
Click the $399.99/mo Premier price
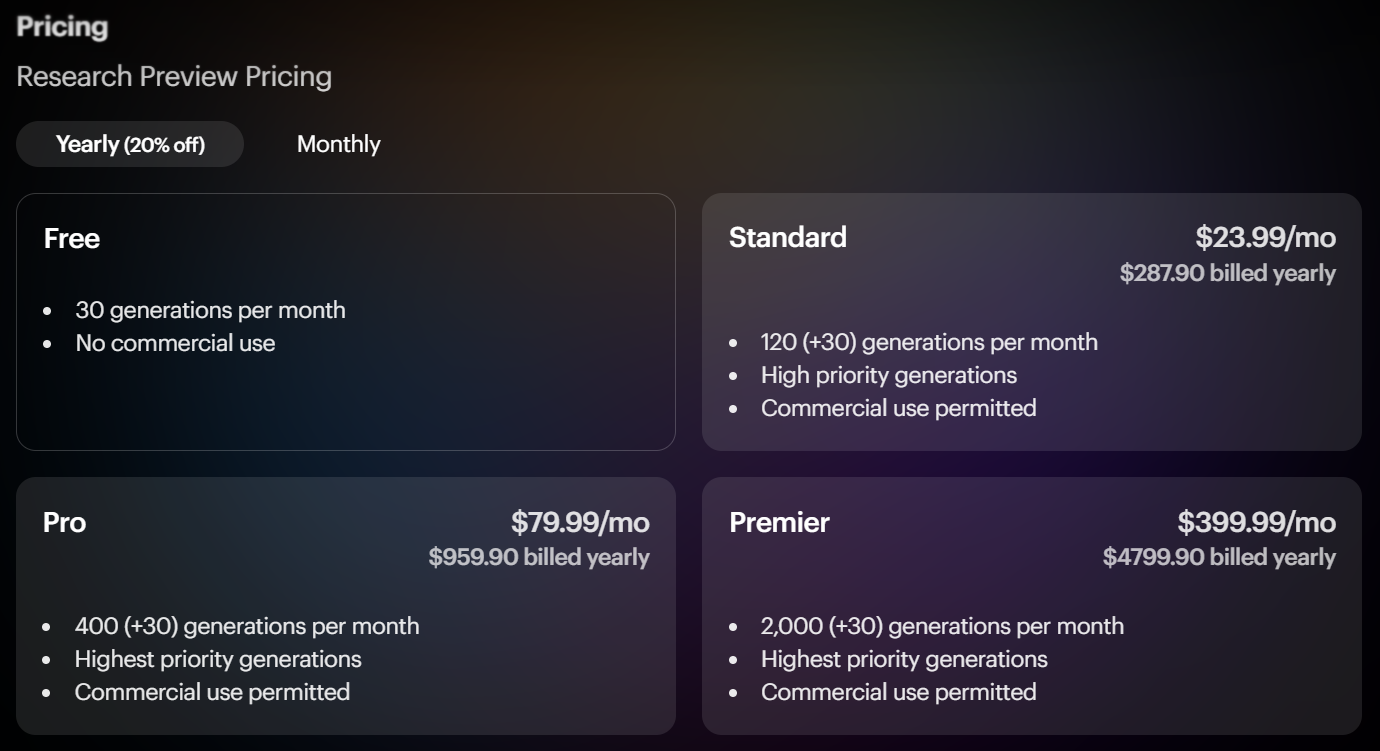coord(1256,522)
